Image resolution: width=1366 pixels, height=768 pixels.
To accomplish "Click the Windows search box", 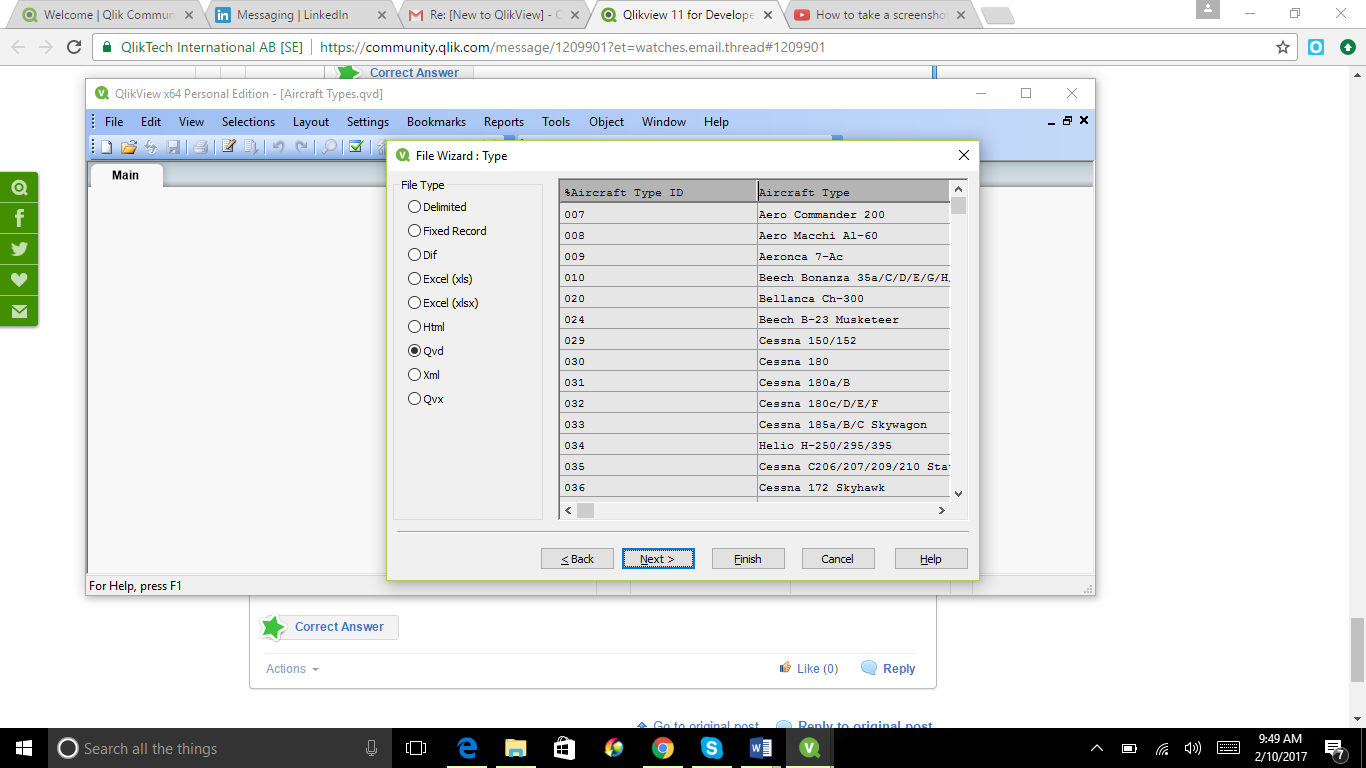I will (x=219, y=748).
